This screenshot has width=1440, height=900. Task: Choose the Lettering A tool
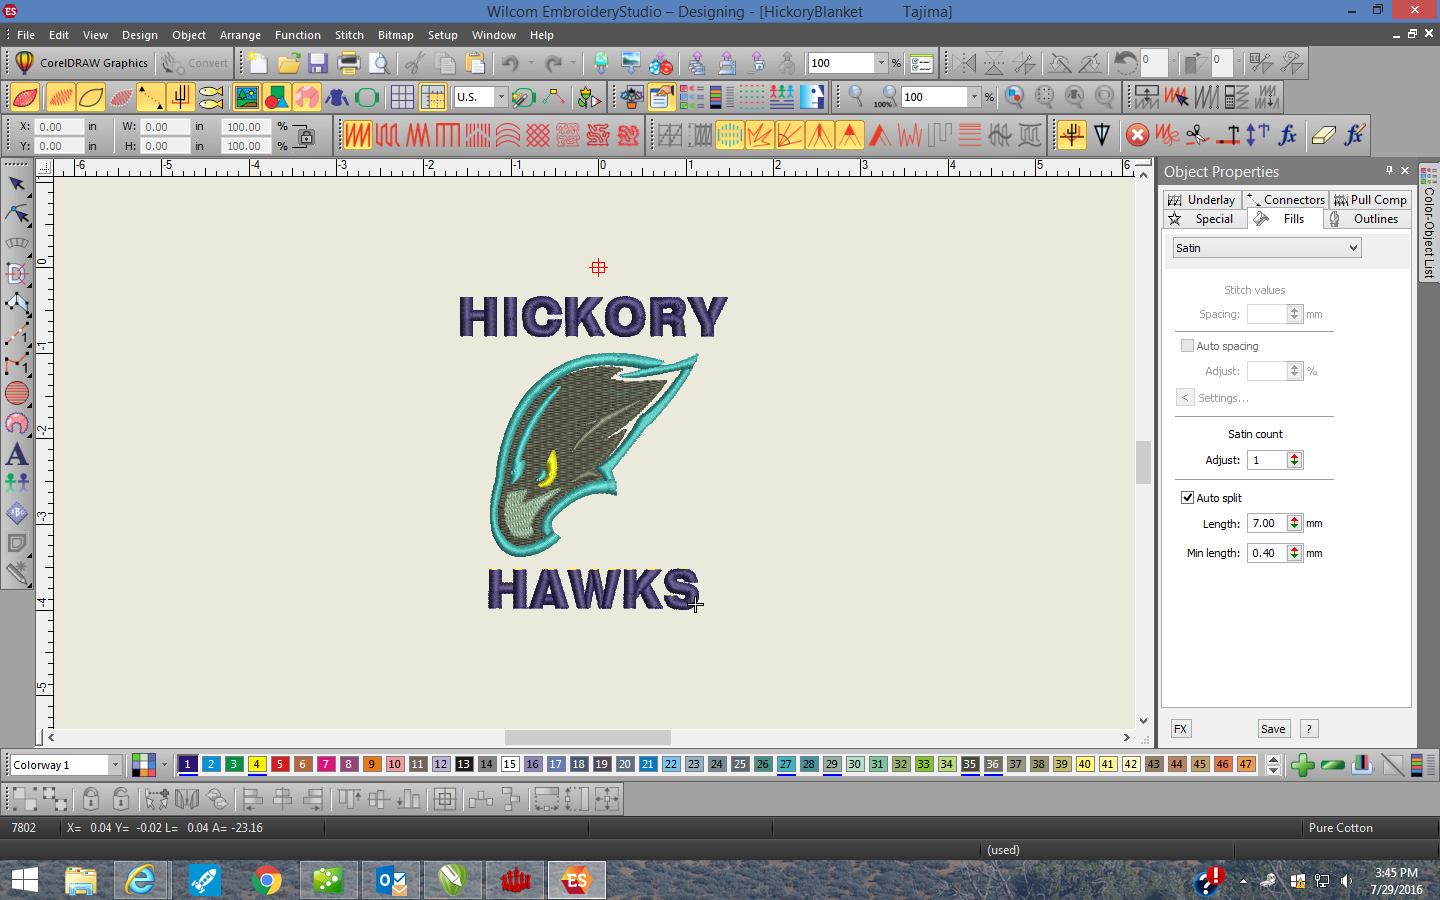click(17, 453)
